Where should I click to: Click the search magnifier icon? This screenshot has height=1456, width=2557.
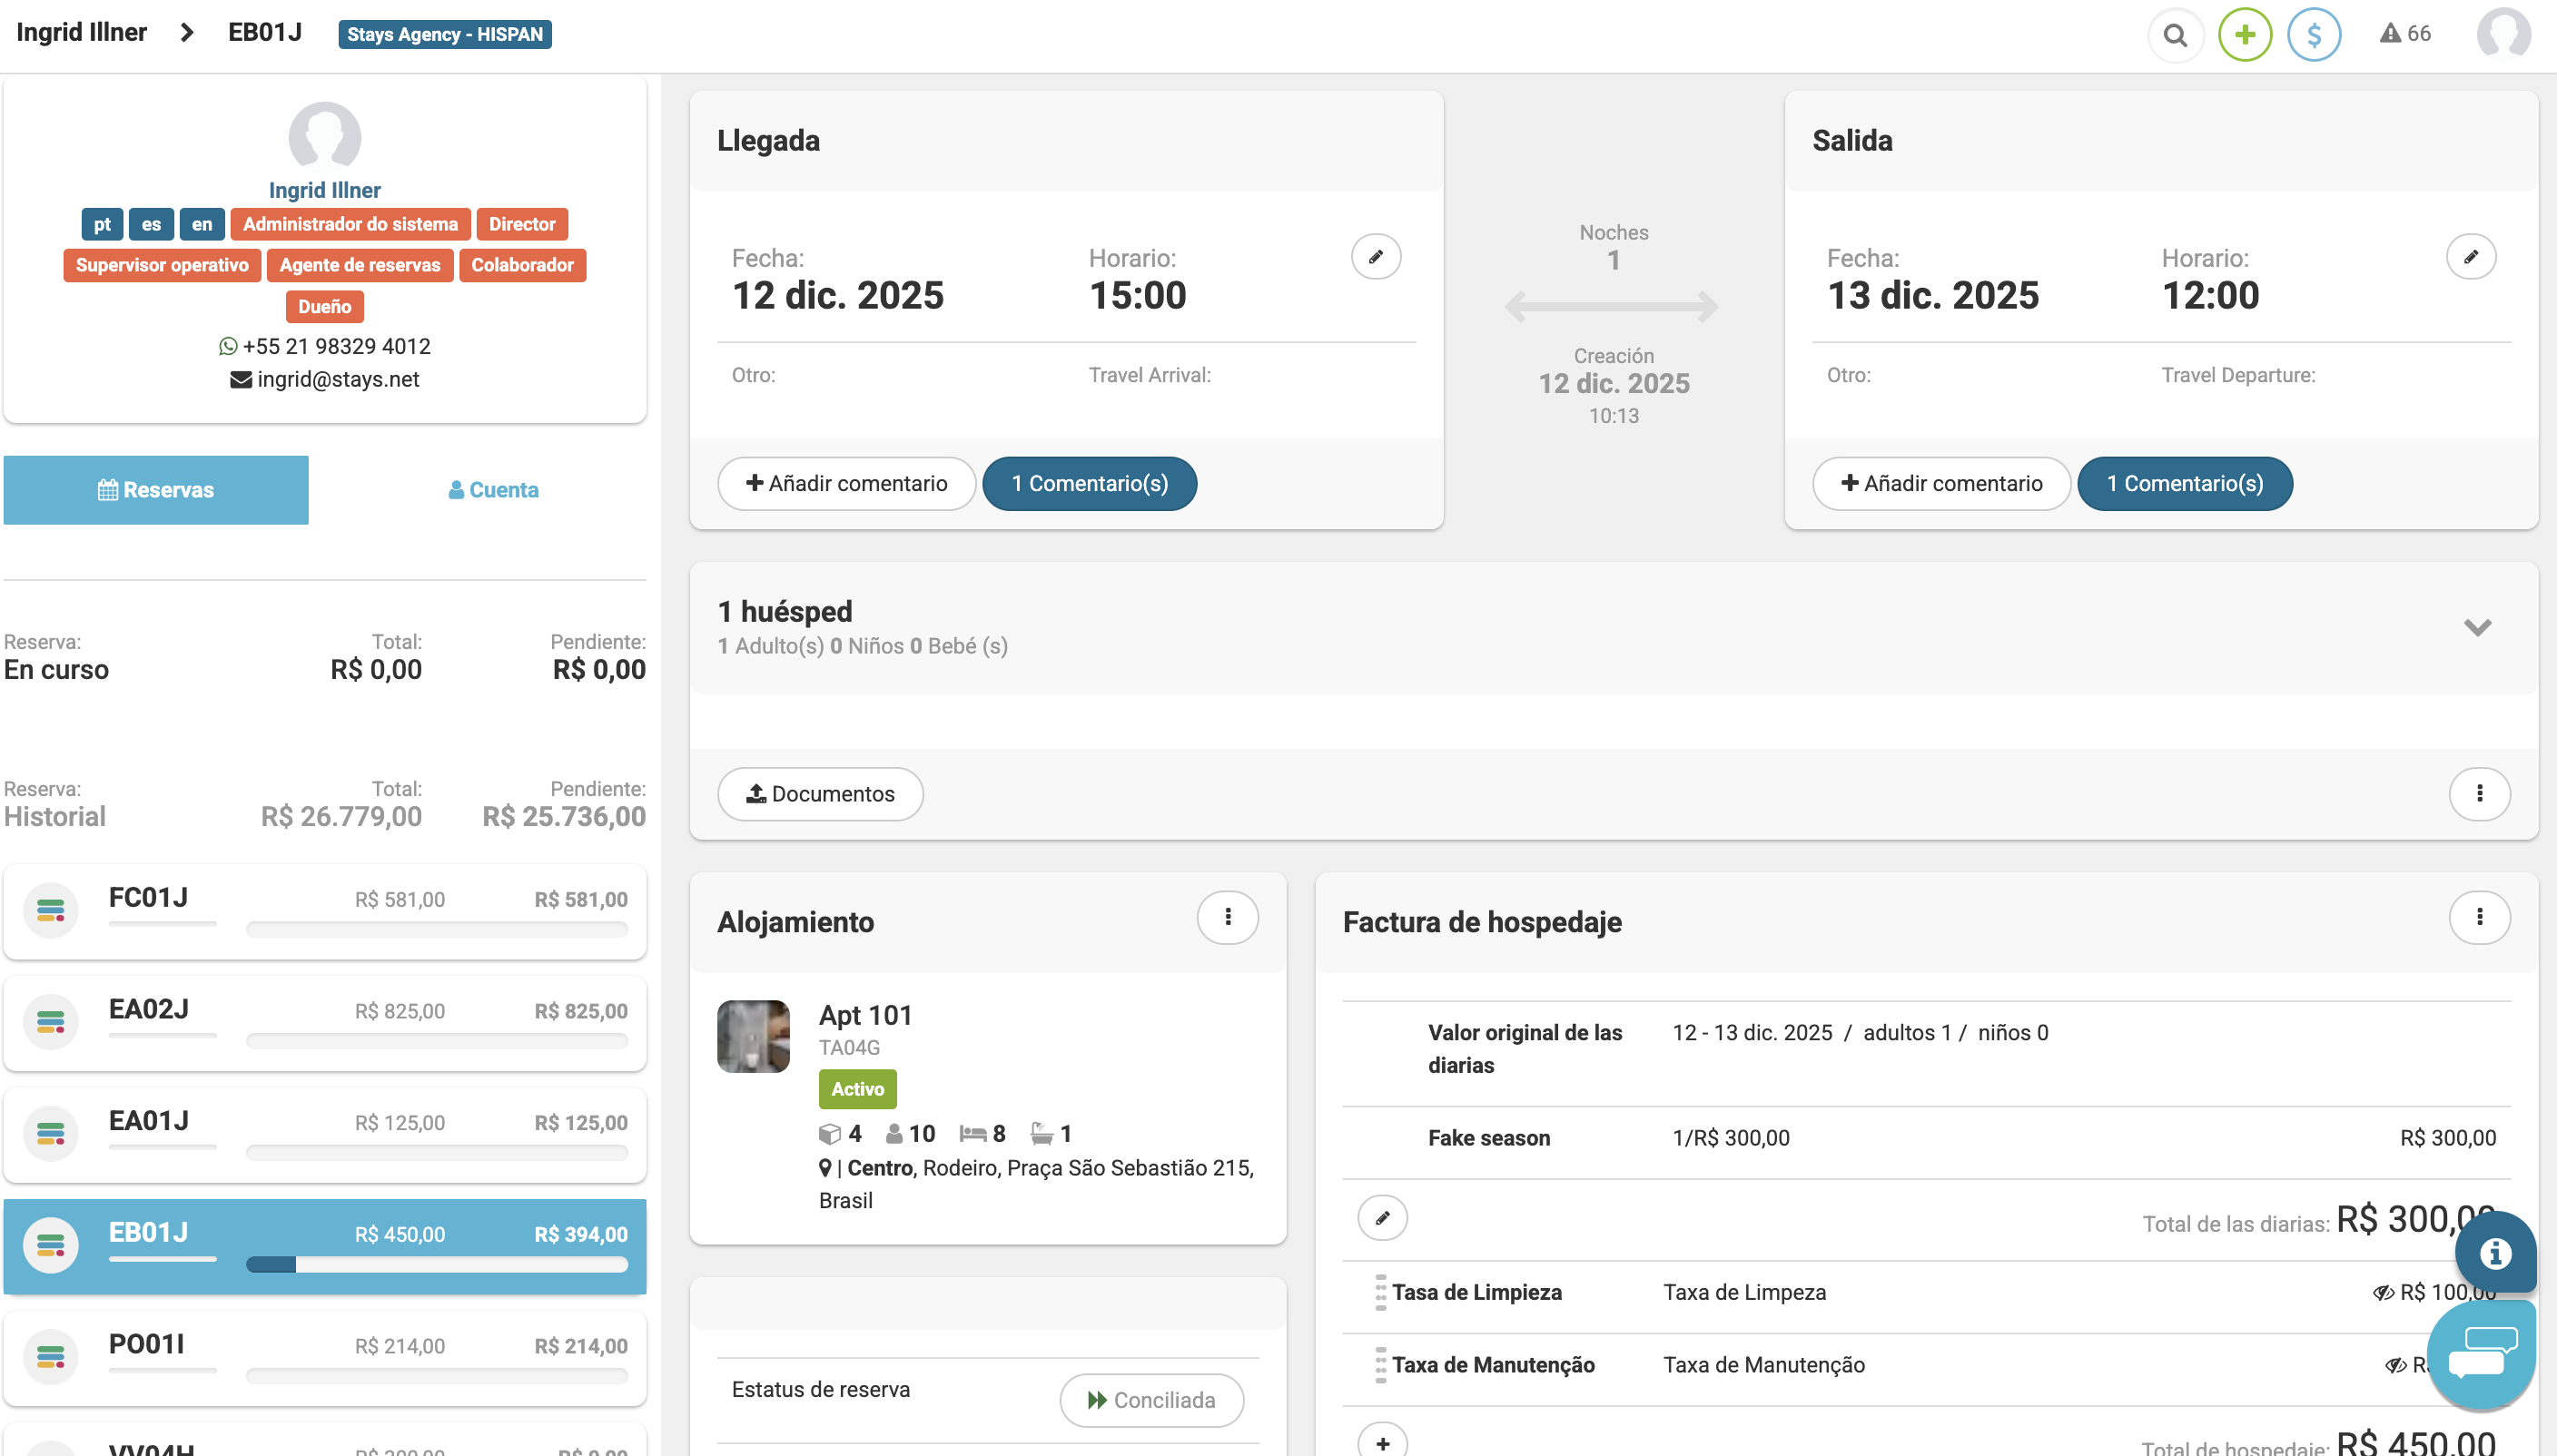pyautogui.click(x=2174, y=35)
